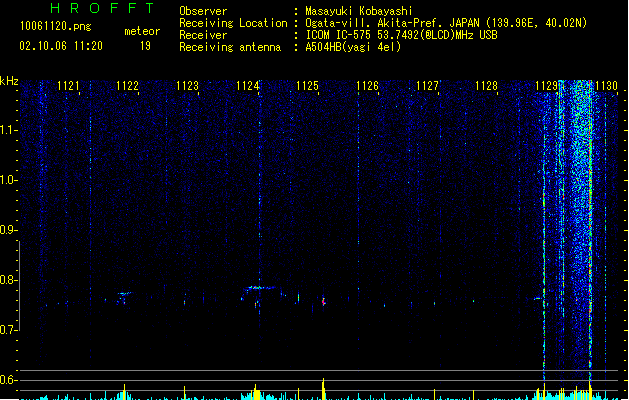Image resolution: width=629 pixels, height=400 pixels.
Task: Click the 1128 time marker
Action: (486, 86)
